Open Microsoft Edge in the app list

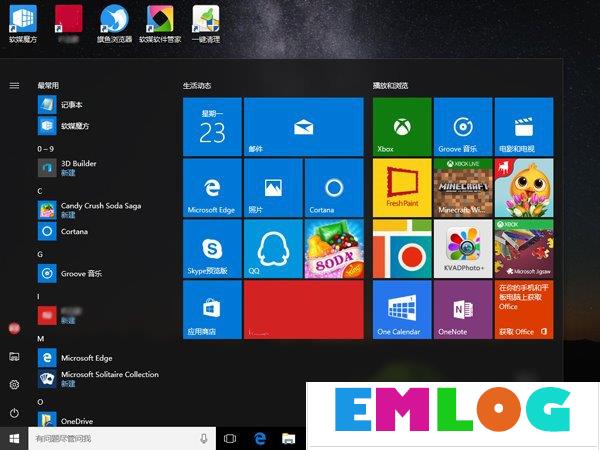[x=101, y=358]
